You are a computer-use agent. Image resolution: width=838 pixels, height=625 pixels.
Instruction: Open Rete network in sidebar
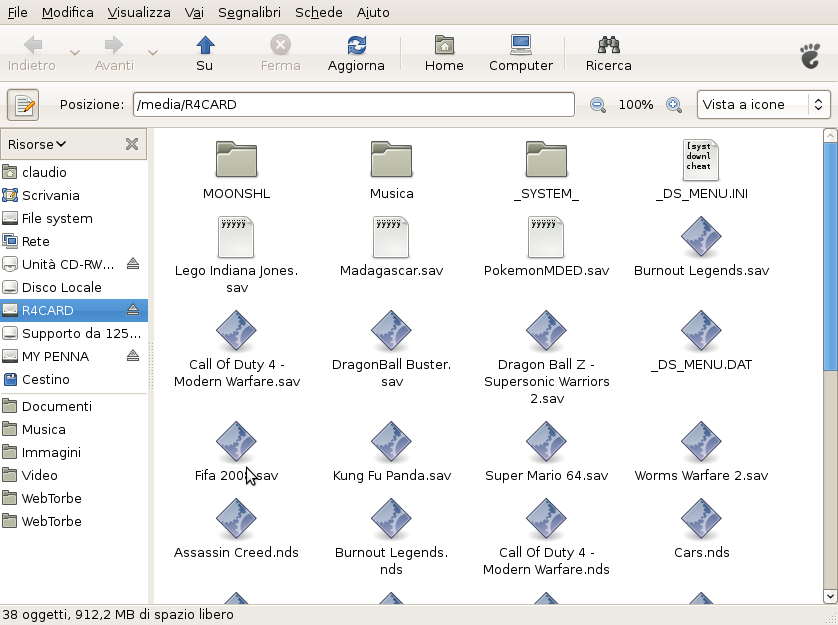click(74, 241)
